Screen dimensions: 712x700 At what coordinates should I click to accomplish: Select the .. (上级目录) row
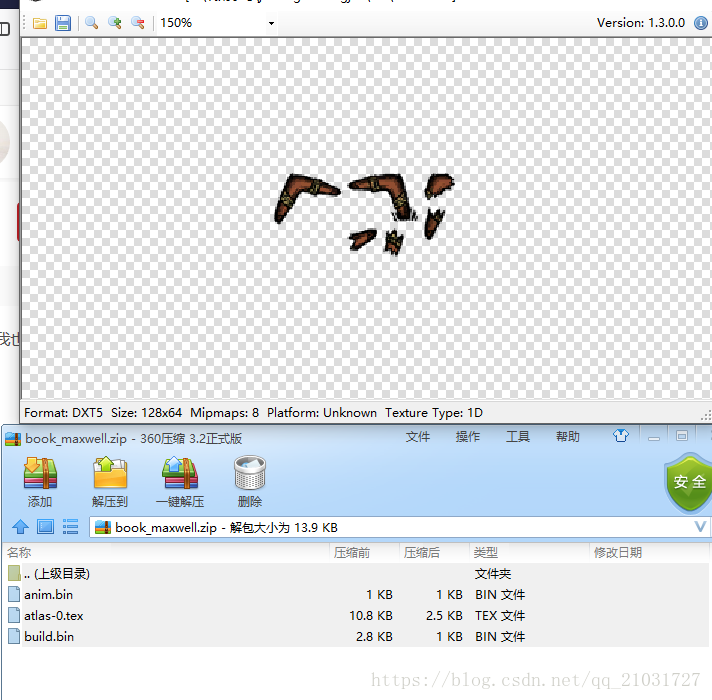click(356, 574)
